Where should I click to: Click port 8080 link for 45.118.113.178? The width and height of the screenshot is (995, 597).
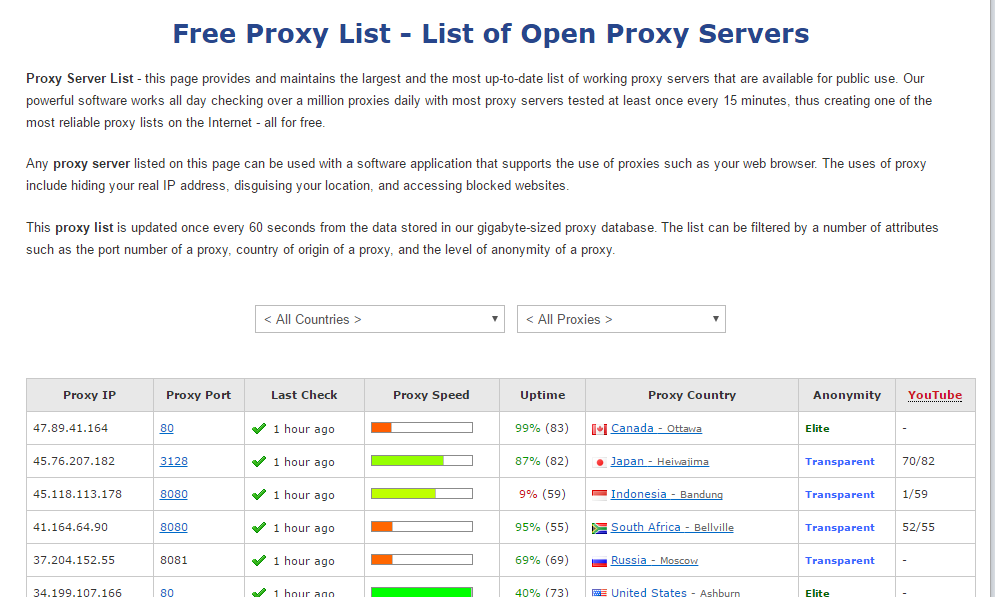pyautogui.click(x=173, y=494)
